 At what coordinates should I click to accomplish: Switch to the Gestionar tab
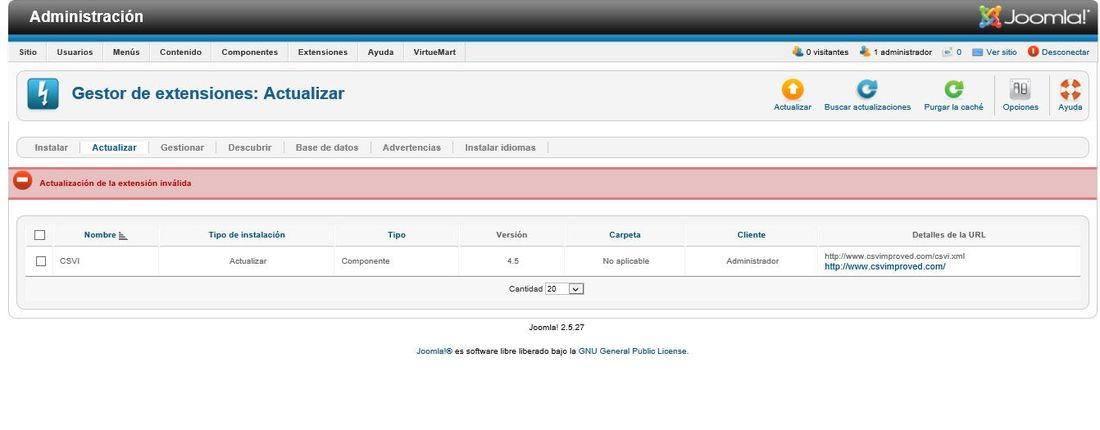tap(182, 147)
